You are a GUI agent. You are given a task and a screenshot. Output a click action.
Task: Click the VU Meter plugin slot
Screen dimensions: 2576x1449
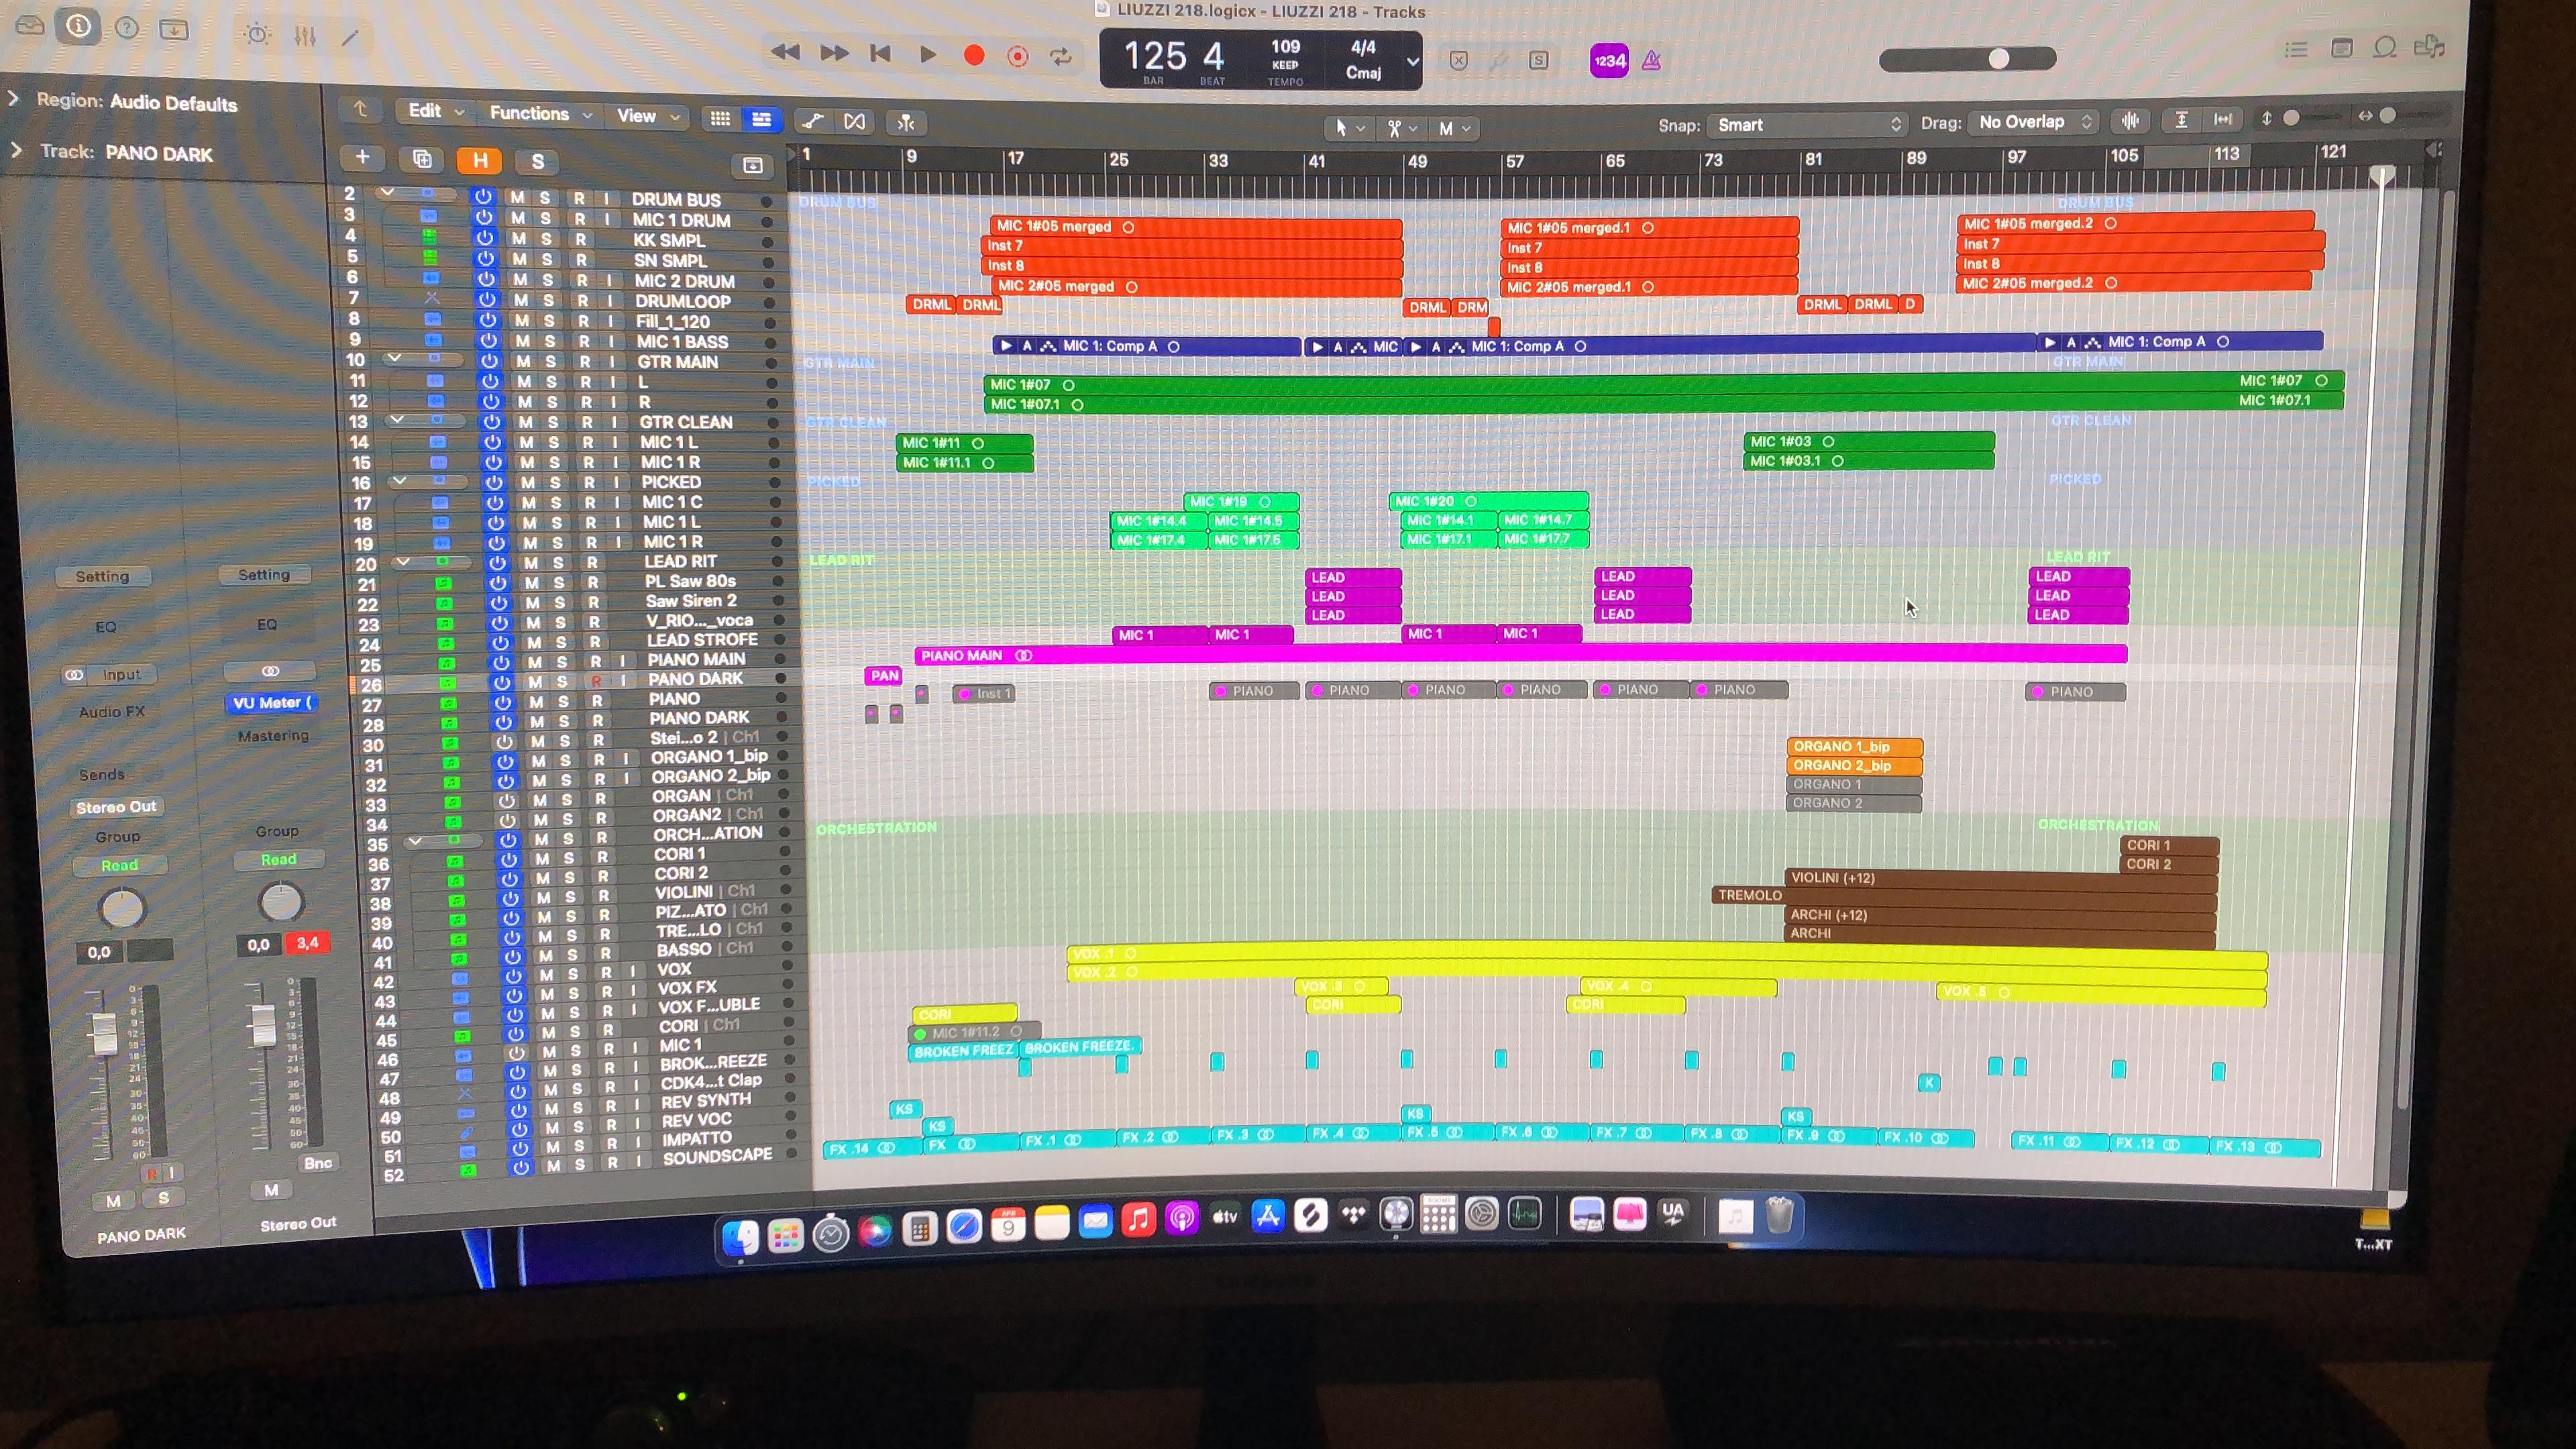coord(272,702)
